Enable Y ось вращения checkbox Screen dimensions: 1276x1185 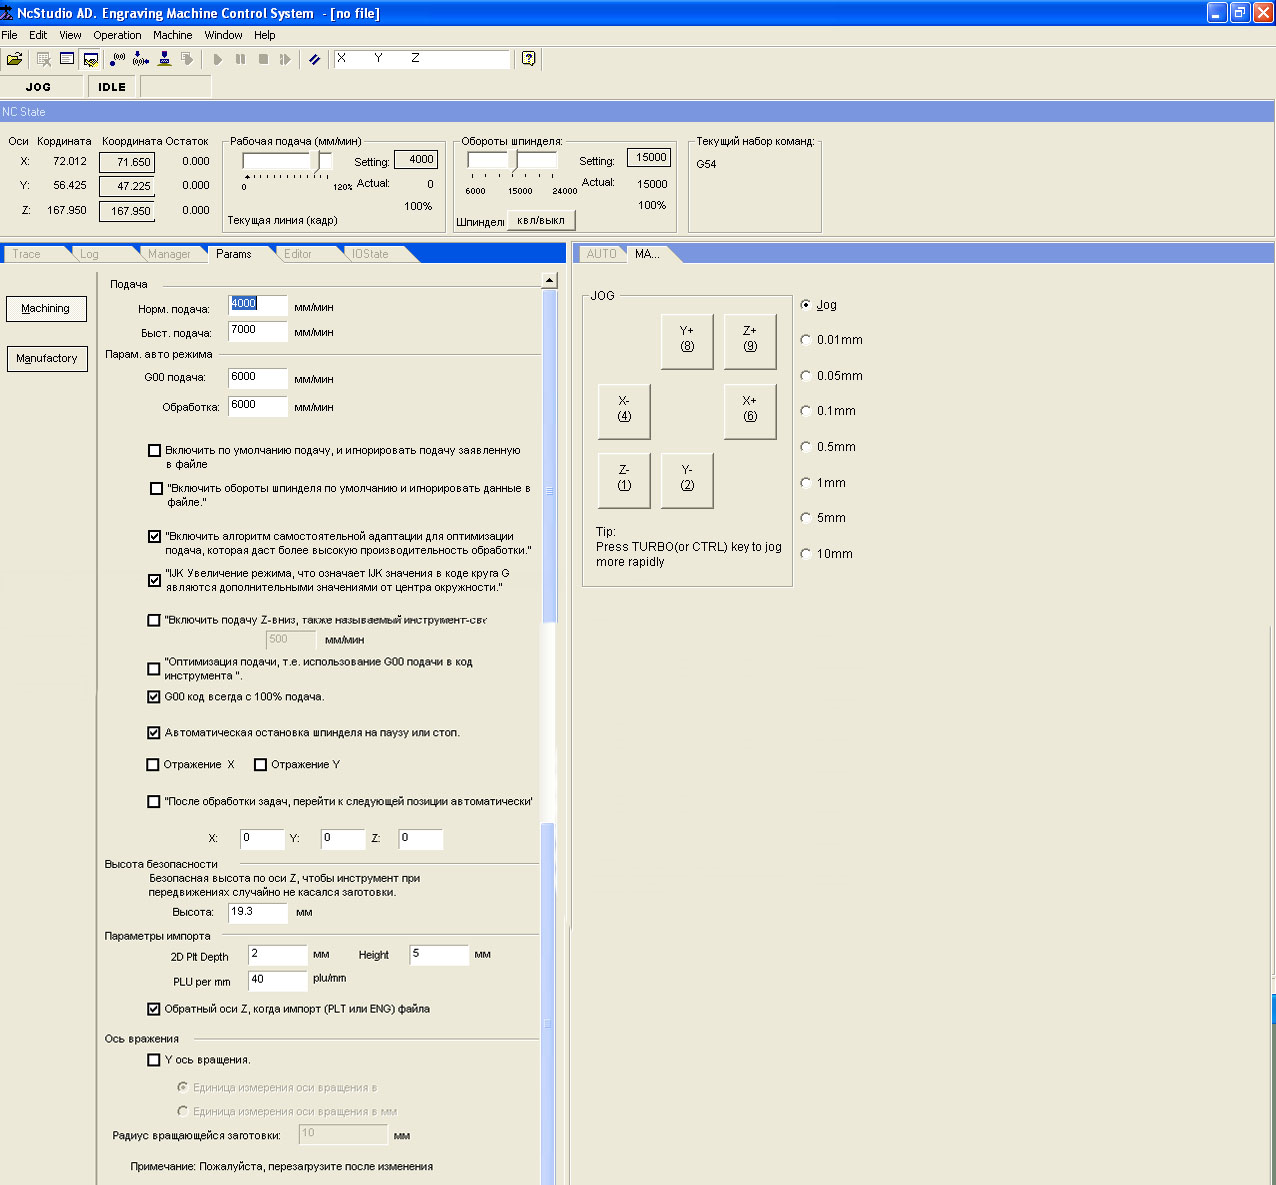[x=154, y=1060]
